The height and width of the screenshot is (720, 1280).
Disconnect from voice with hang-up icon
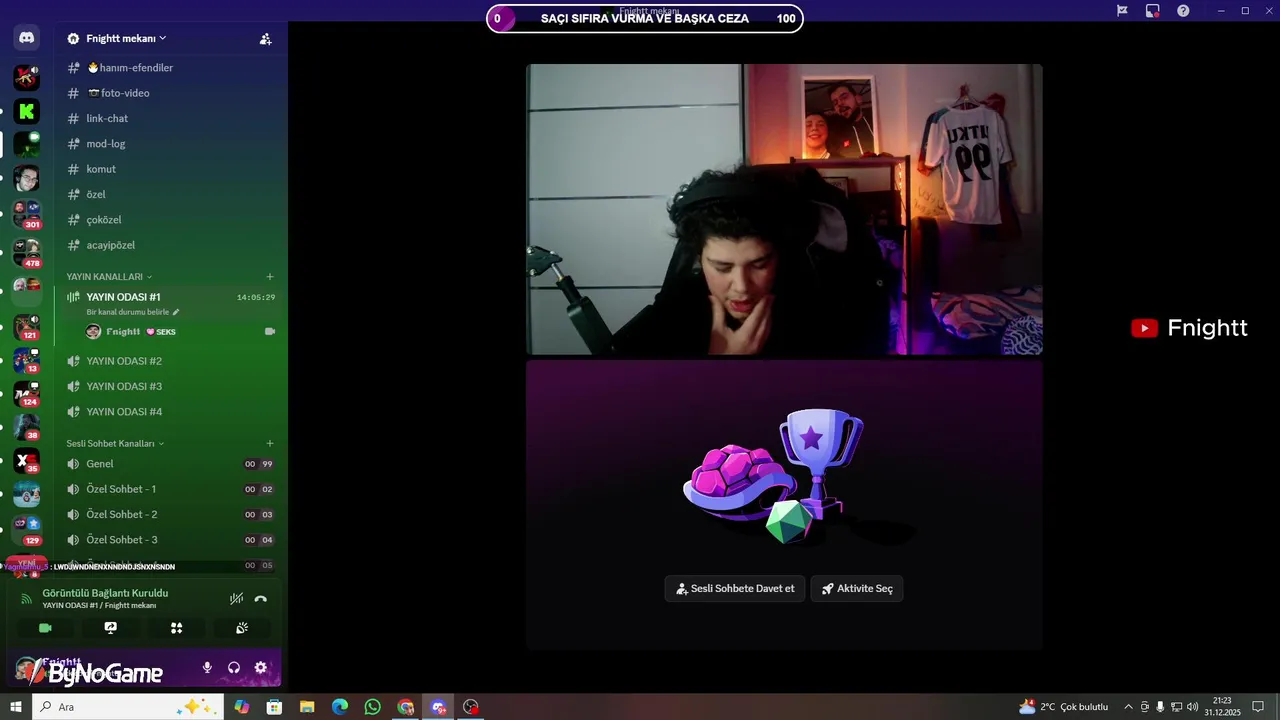(261, 599)
